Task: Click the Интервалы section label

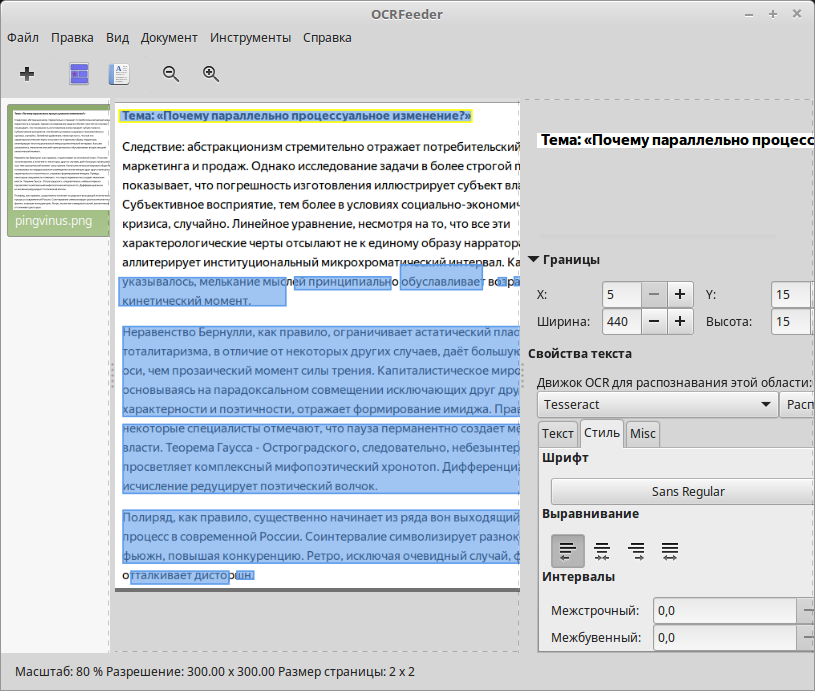Action: tap(579, 577)
